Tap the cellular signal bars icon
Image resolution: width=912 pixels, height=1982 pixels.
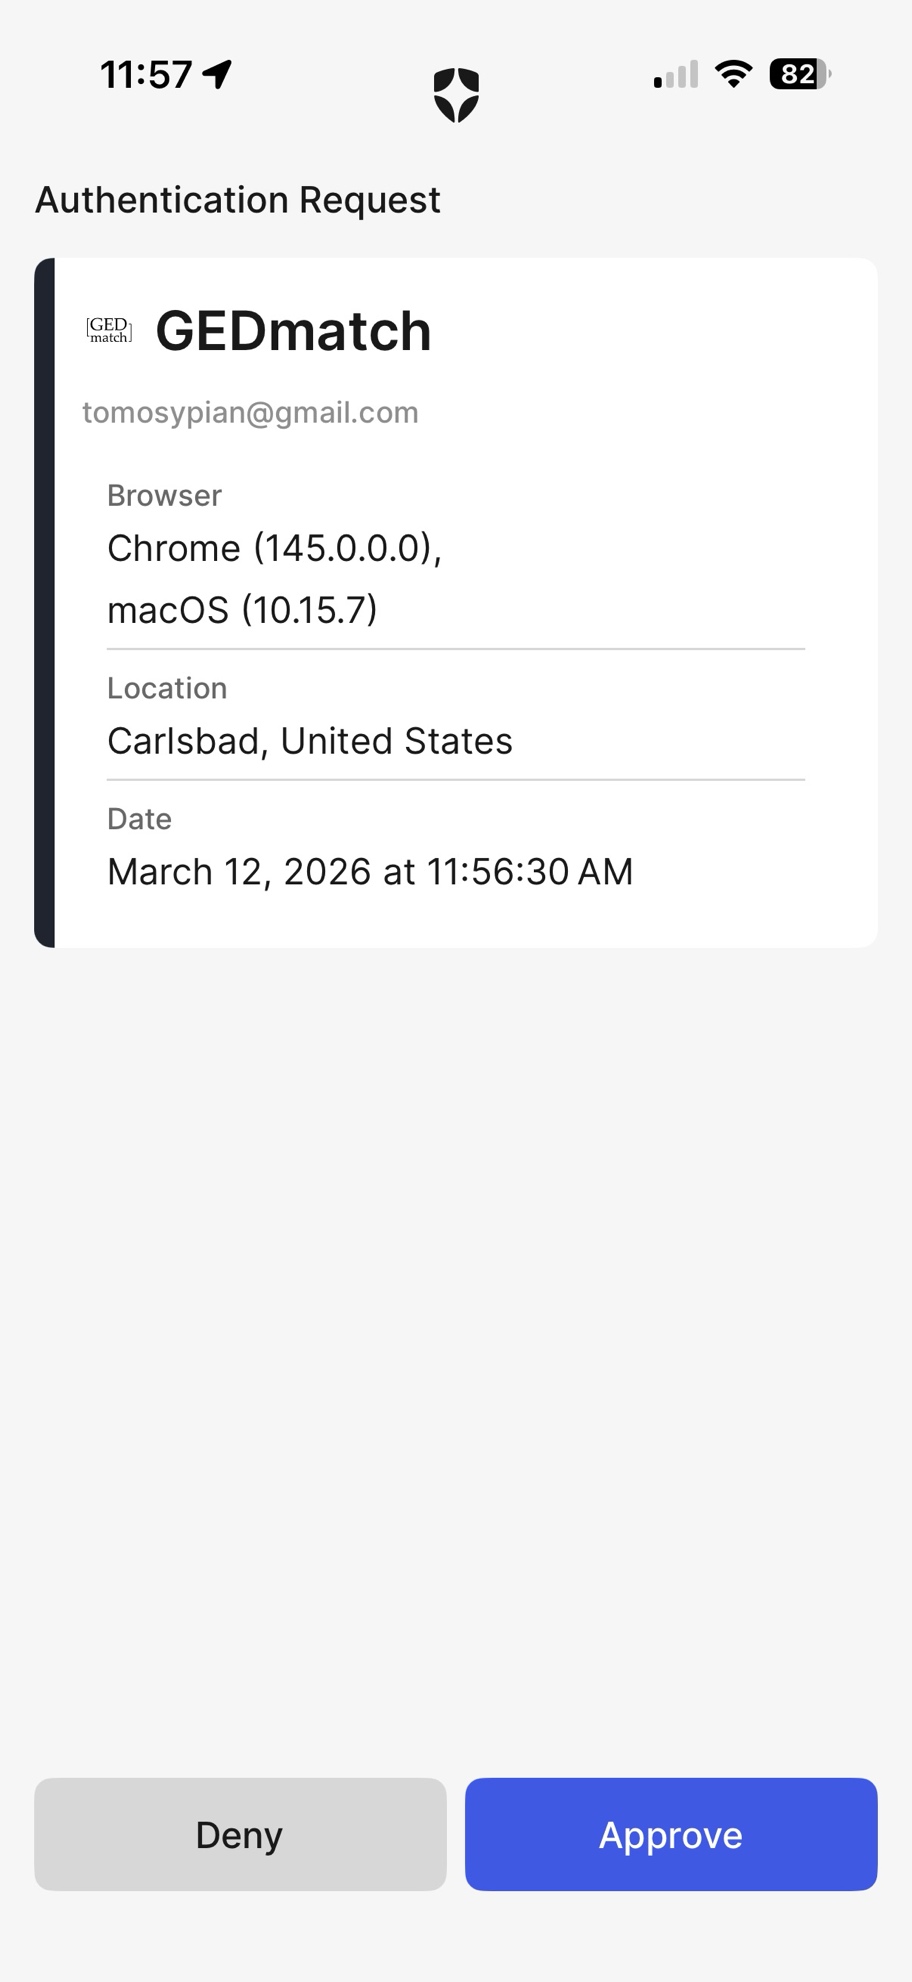676,75
